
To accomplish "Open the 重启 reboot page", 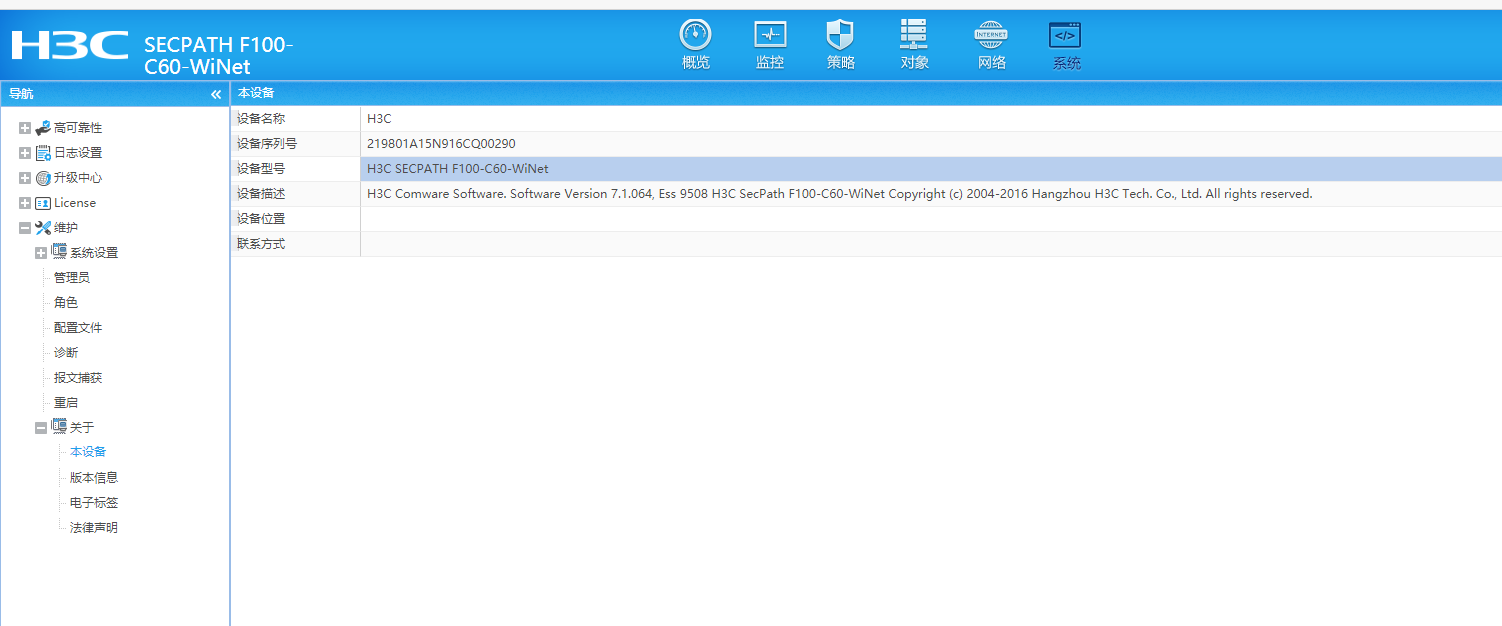I will pos(66,403).
